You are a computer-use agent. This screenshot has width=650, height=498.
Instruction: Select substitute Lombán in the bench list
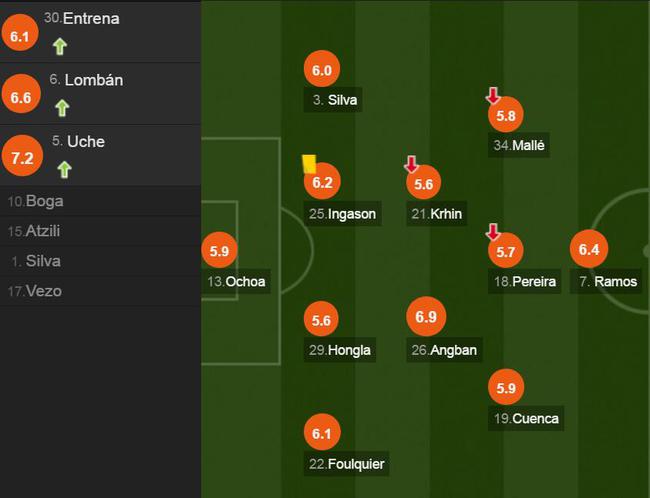(94, 80)
